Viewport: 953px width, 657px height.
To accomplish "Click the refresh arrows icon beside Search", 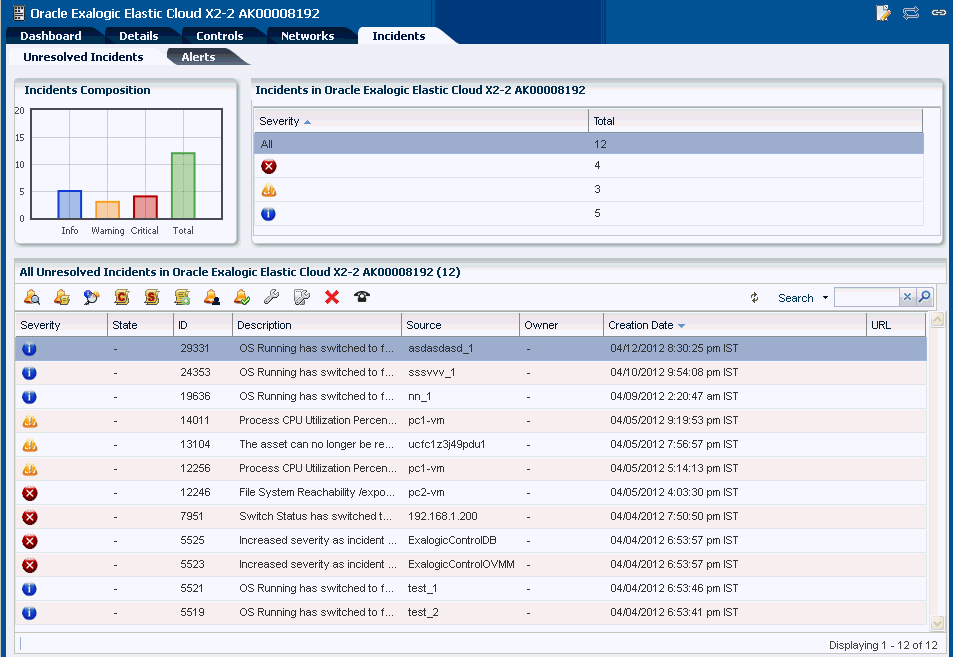I will point(755,298).
